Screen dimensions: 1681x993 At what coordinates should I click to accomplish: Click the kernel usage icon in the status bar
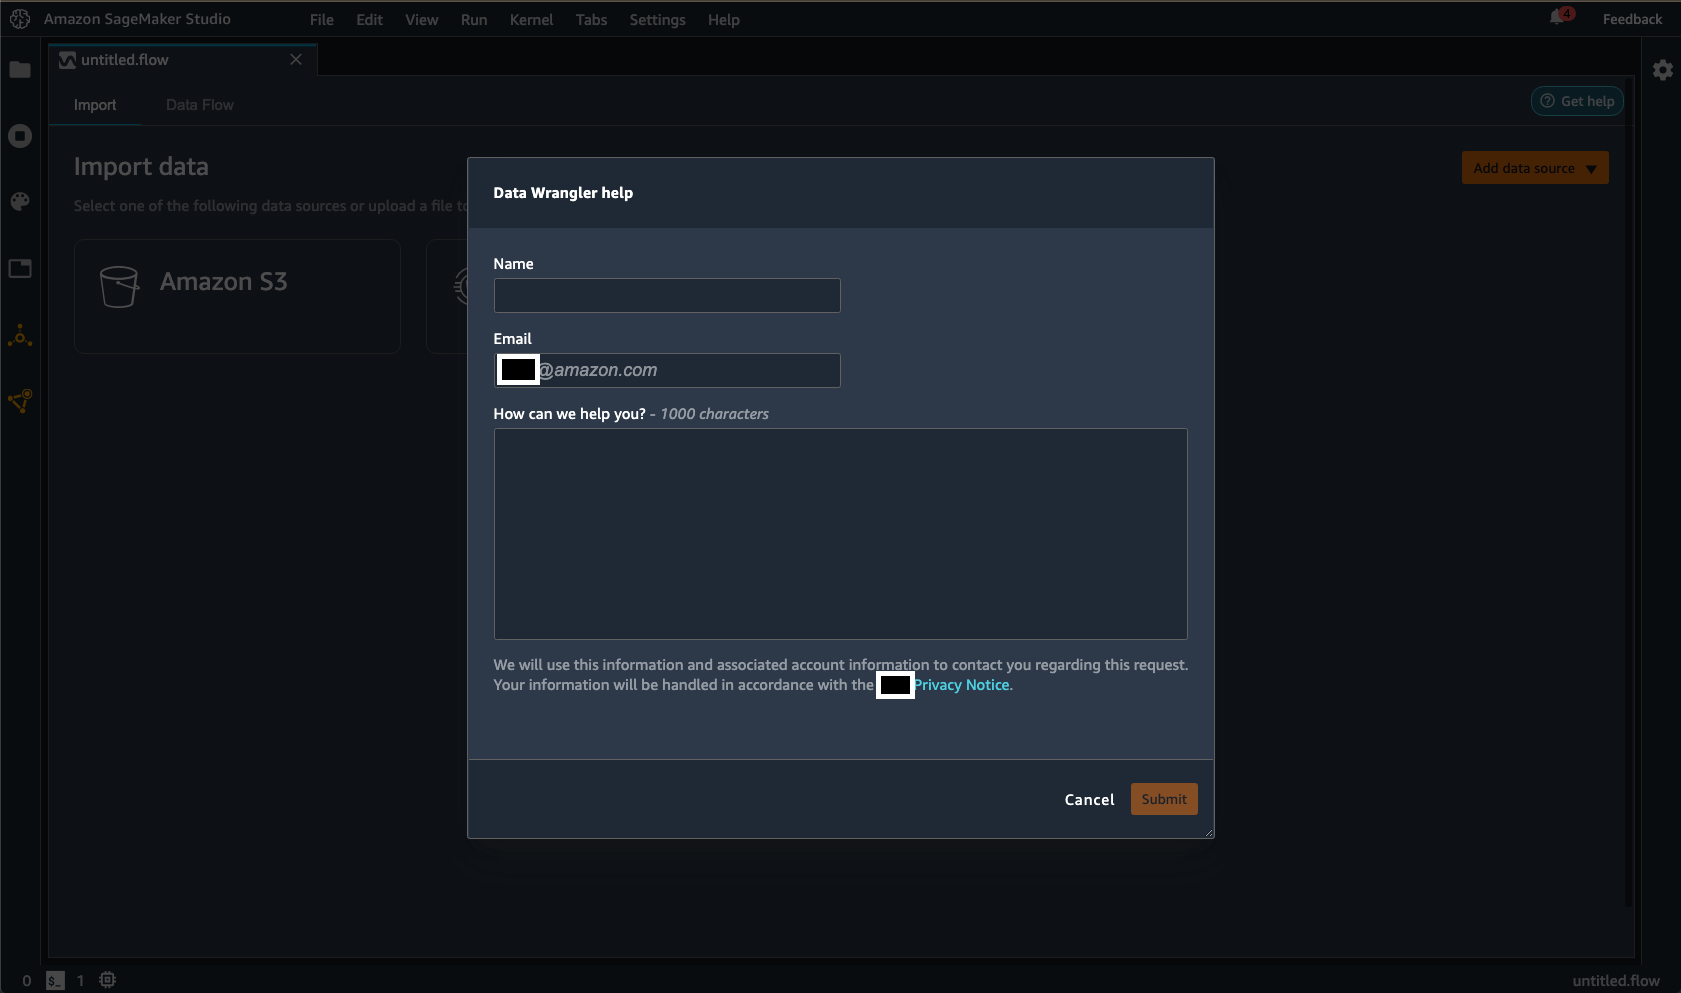point(106,979)
